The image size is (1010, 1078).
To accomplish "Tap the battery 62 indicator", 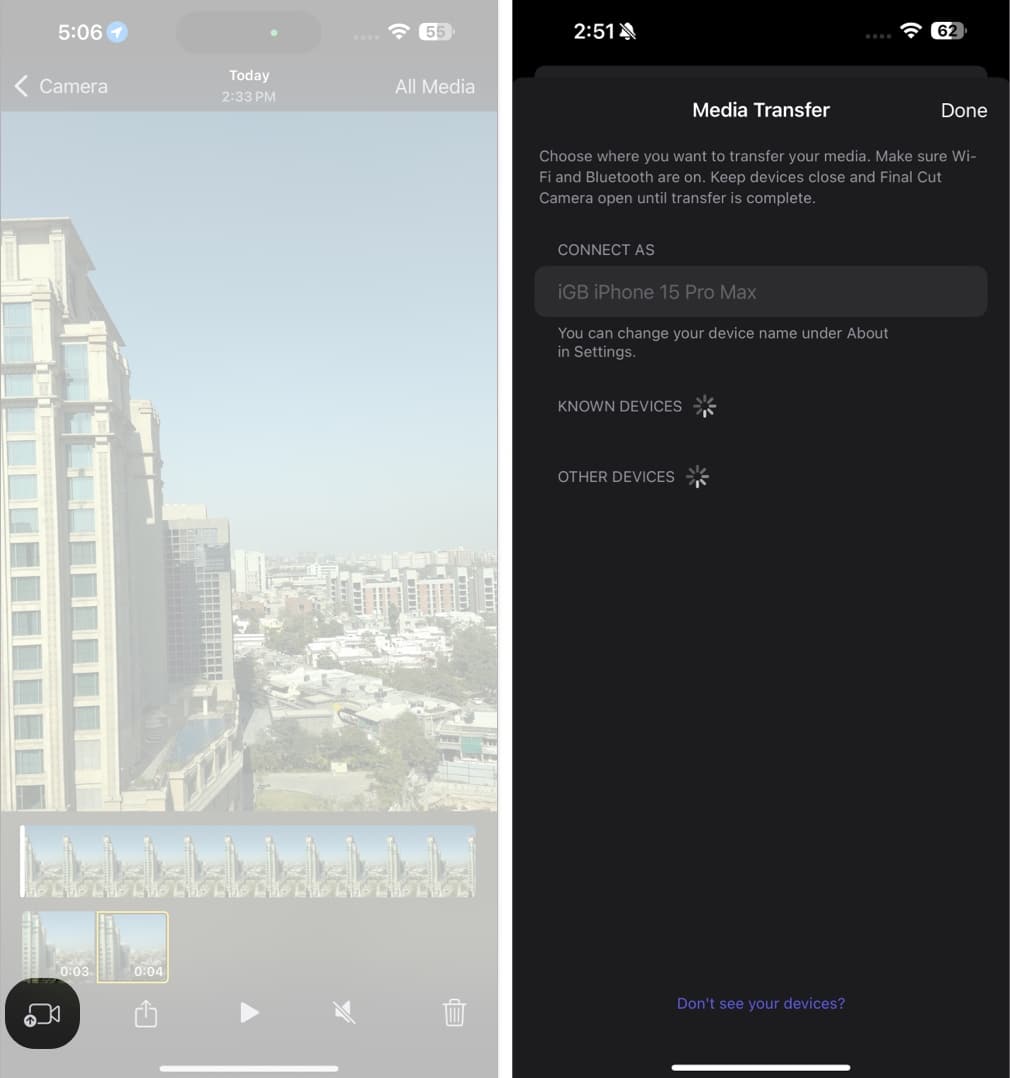I will pyautogui.click(x=948, y=31).
